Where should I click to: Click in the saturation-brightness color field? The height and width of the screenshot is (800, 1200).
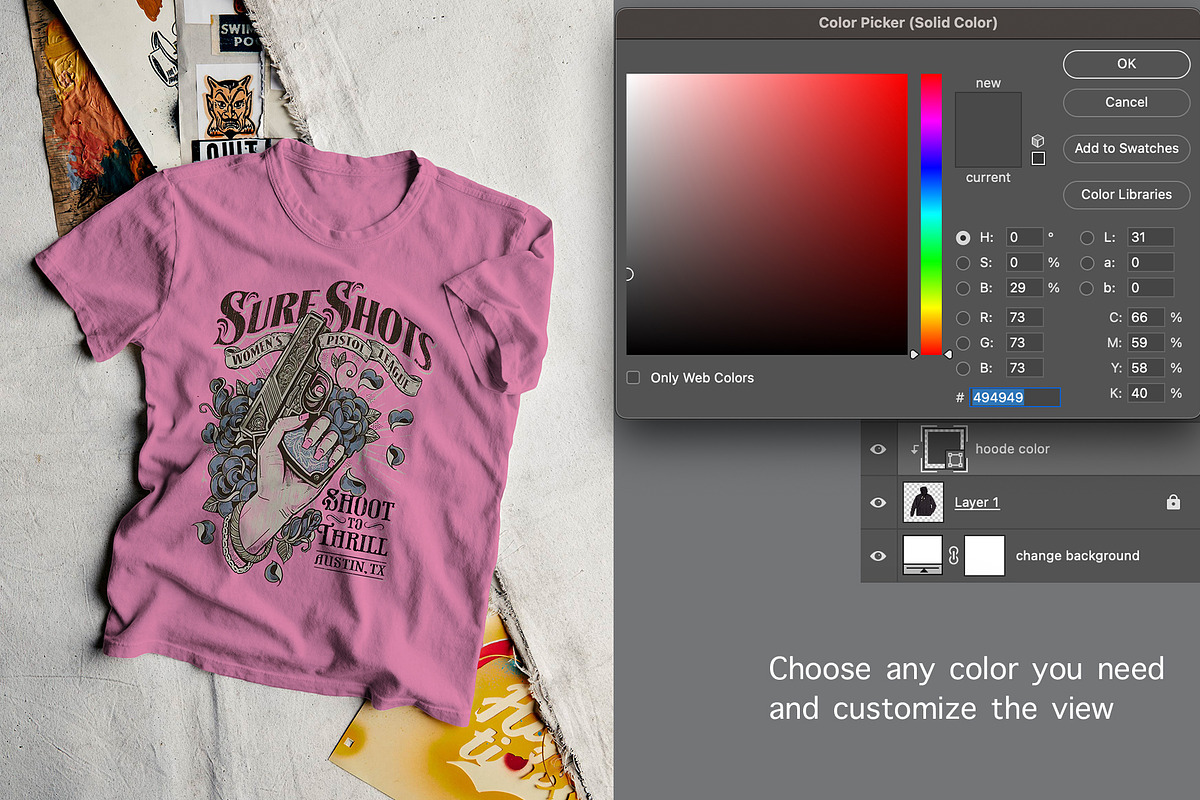[x=766, y=214]
